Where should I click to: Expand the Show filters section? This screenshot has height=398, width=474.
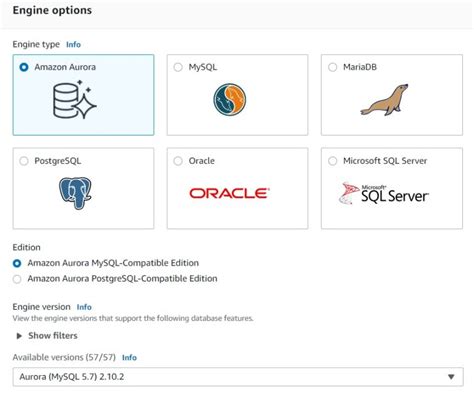coord(47,336)
